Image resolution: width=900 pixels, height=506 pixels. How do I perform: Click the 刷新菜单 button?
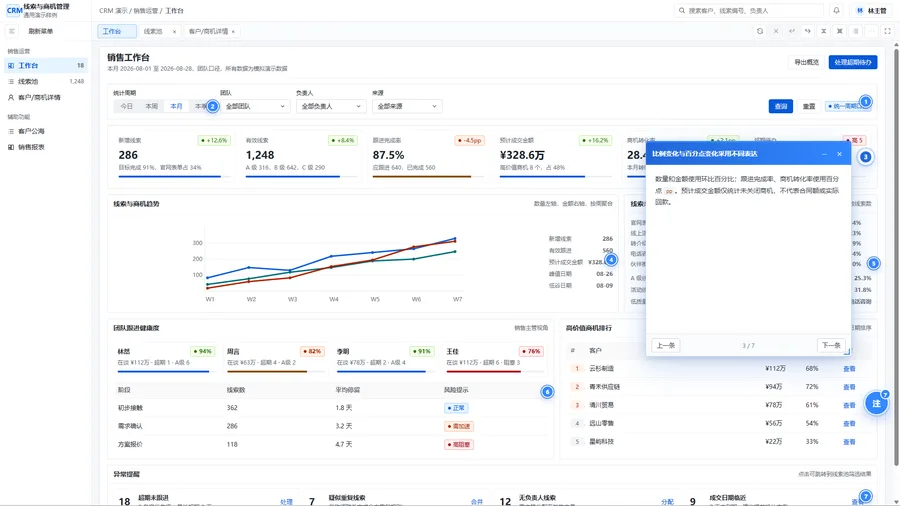click(x=41, y=31)
